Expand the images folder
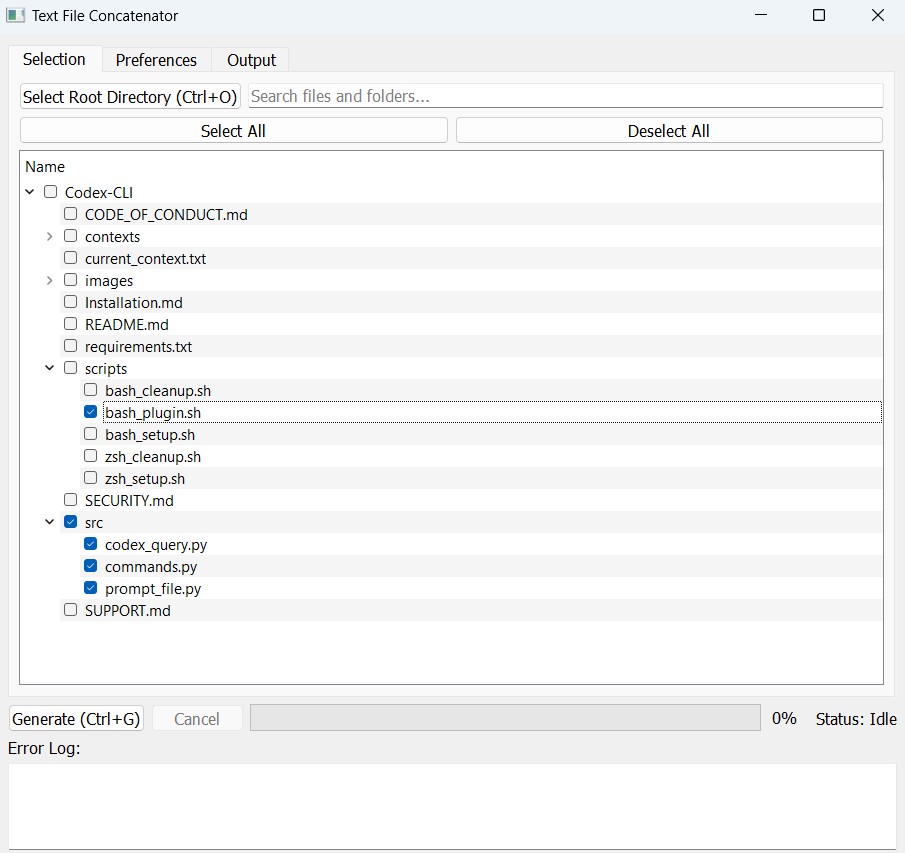Viewport: 905px width, 853px height. click(x=50, y=280)
